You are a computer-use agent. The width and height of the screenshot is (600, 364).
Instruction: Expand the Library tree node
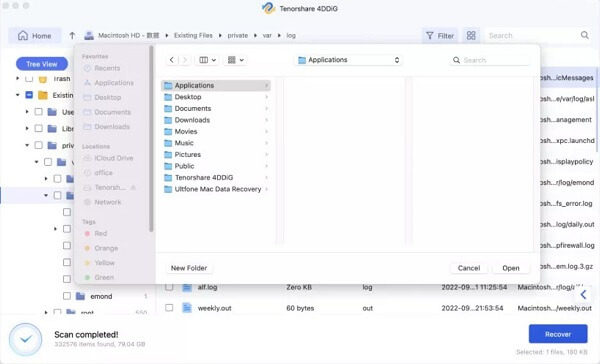coord(27,128)
